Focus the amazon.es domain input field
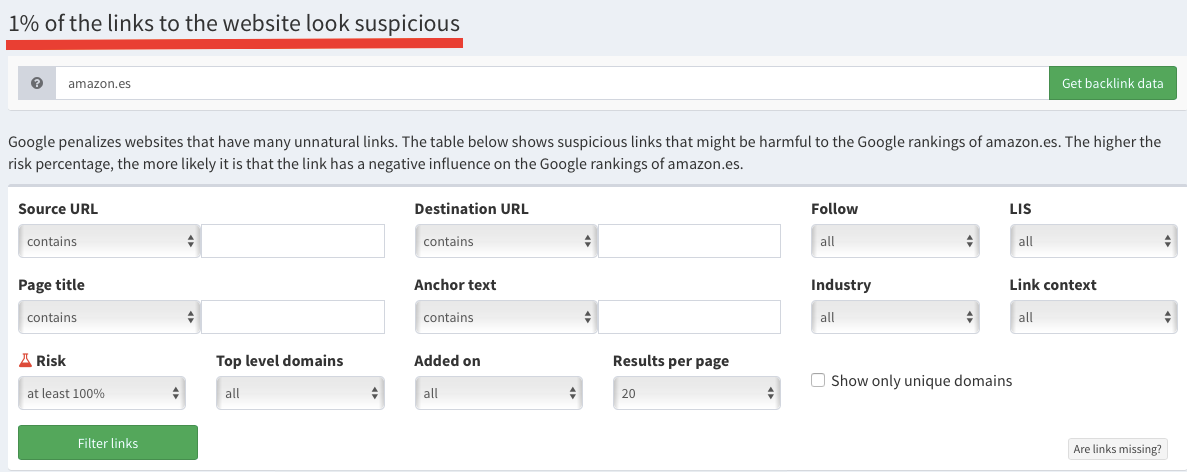 click(x=550, y=84)
